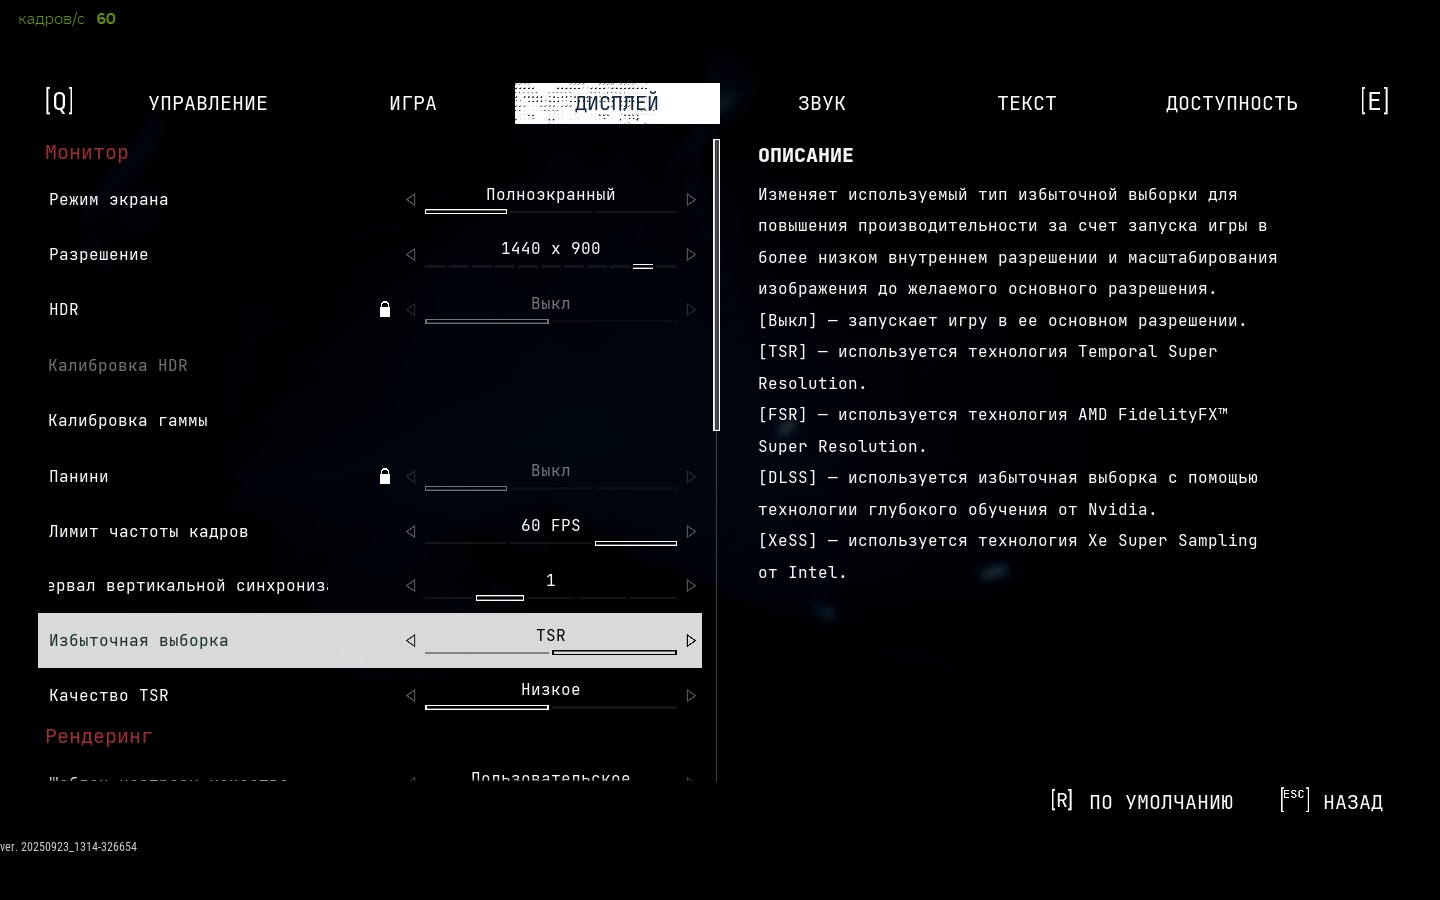Viewport: 1440px width, 900px height.
Task: Open the Доступность tab
Action: click(1232, 103)
